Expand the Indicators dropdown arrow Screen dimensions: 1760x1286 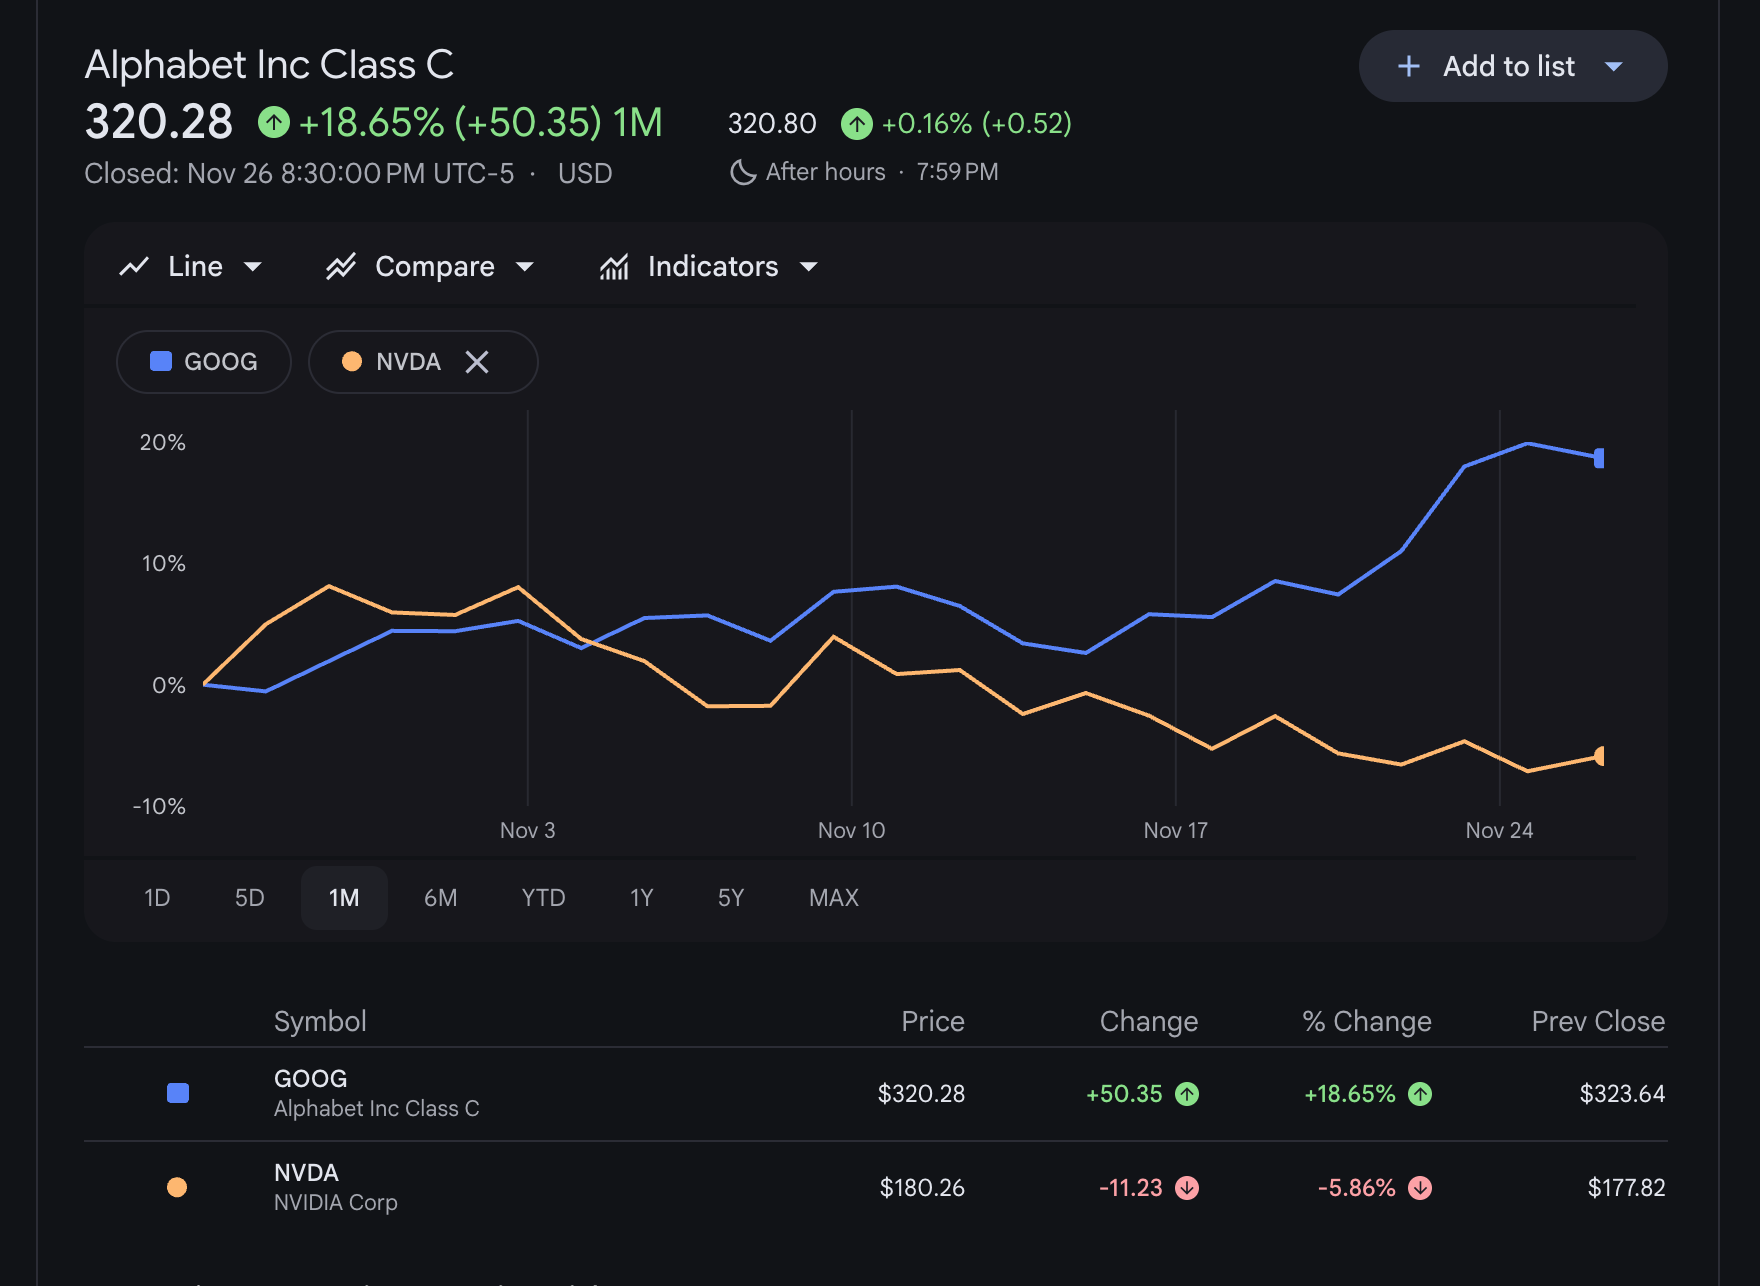click(x=809, y=267)
